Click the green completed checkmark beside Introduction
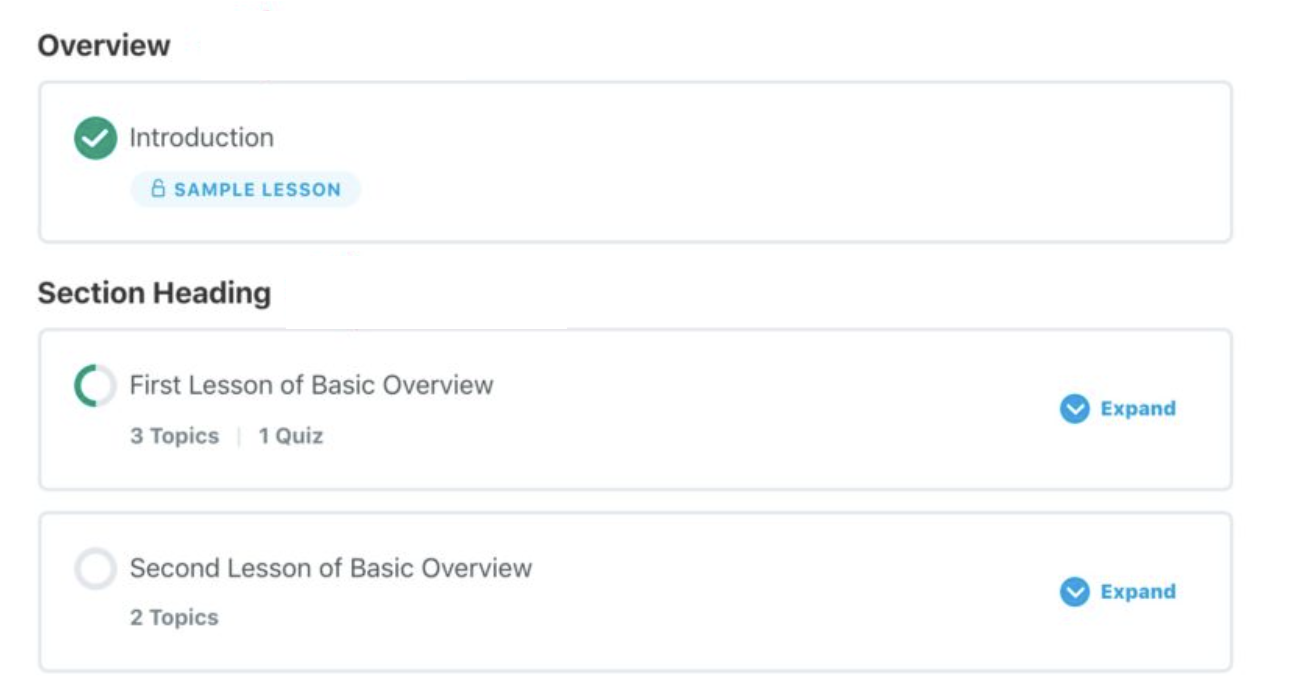The width and height of the screenshot is (1300, 698). click(95, 138)
